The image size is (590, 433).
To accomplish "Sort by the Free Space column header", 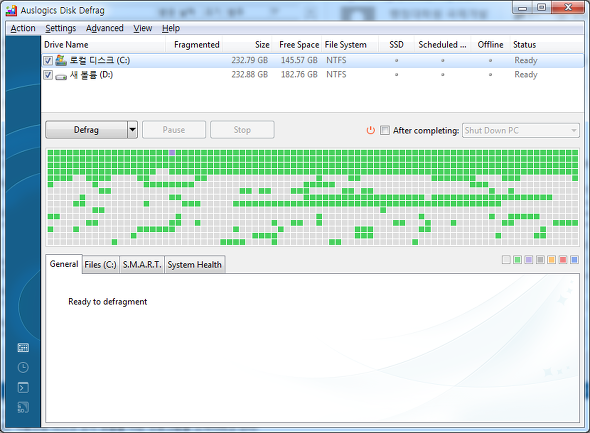I will pyautogui.click(x=297, y=45).
